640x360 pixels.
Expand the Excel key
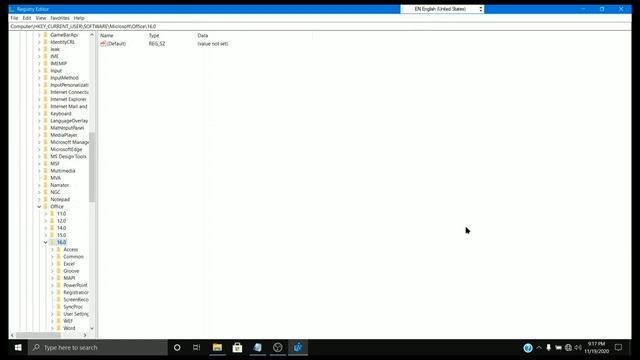coord(52,264)
